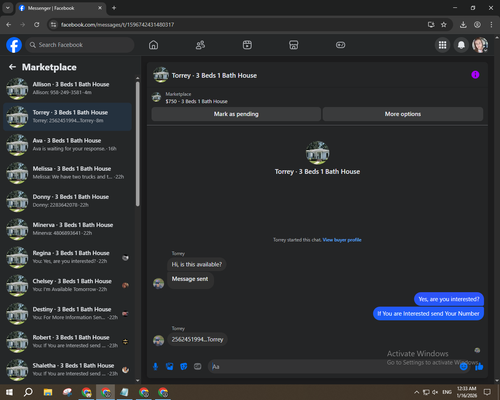Open the browser downloads icon
Screen dimensions: 500x400
point(463,25)
